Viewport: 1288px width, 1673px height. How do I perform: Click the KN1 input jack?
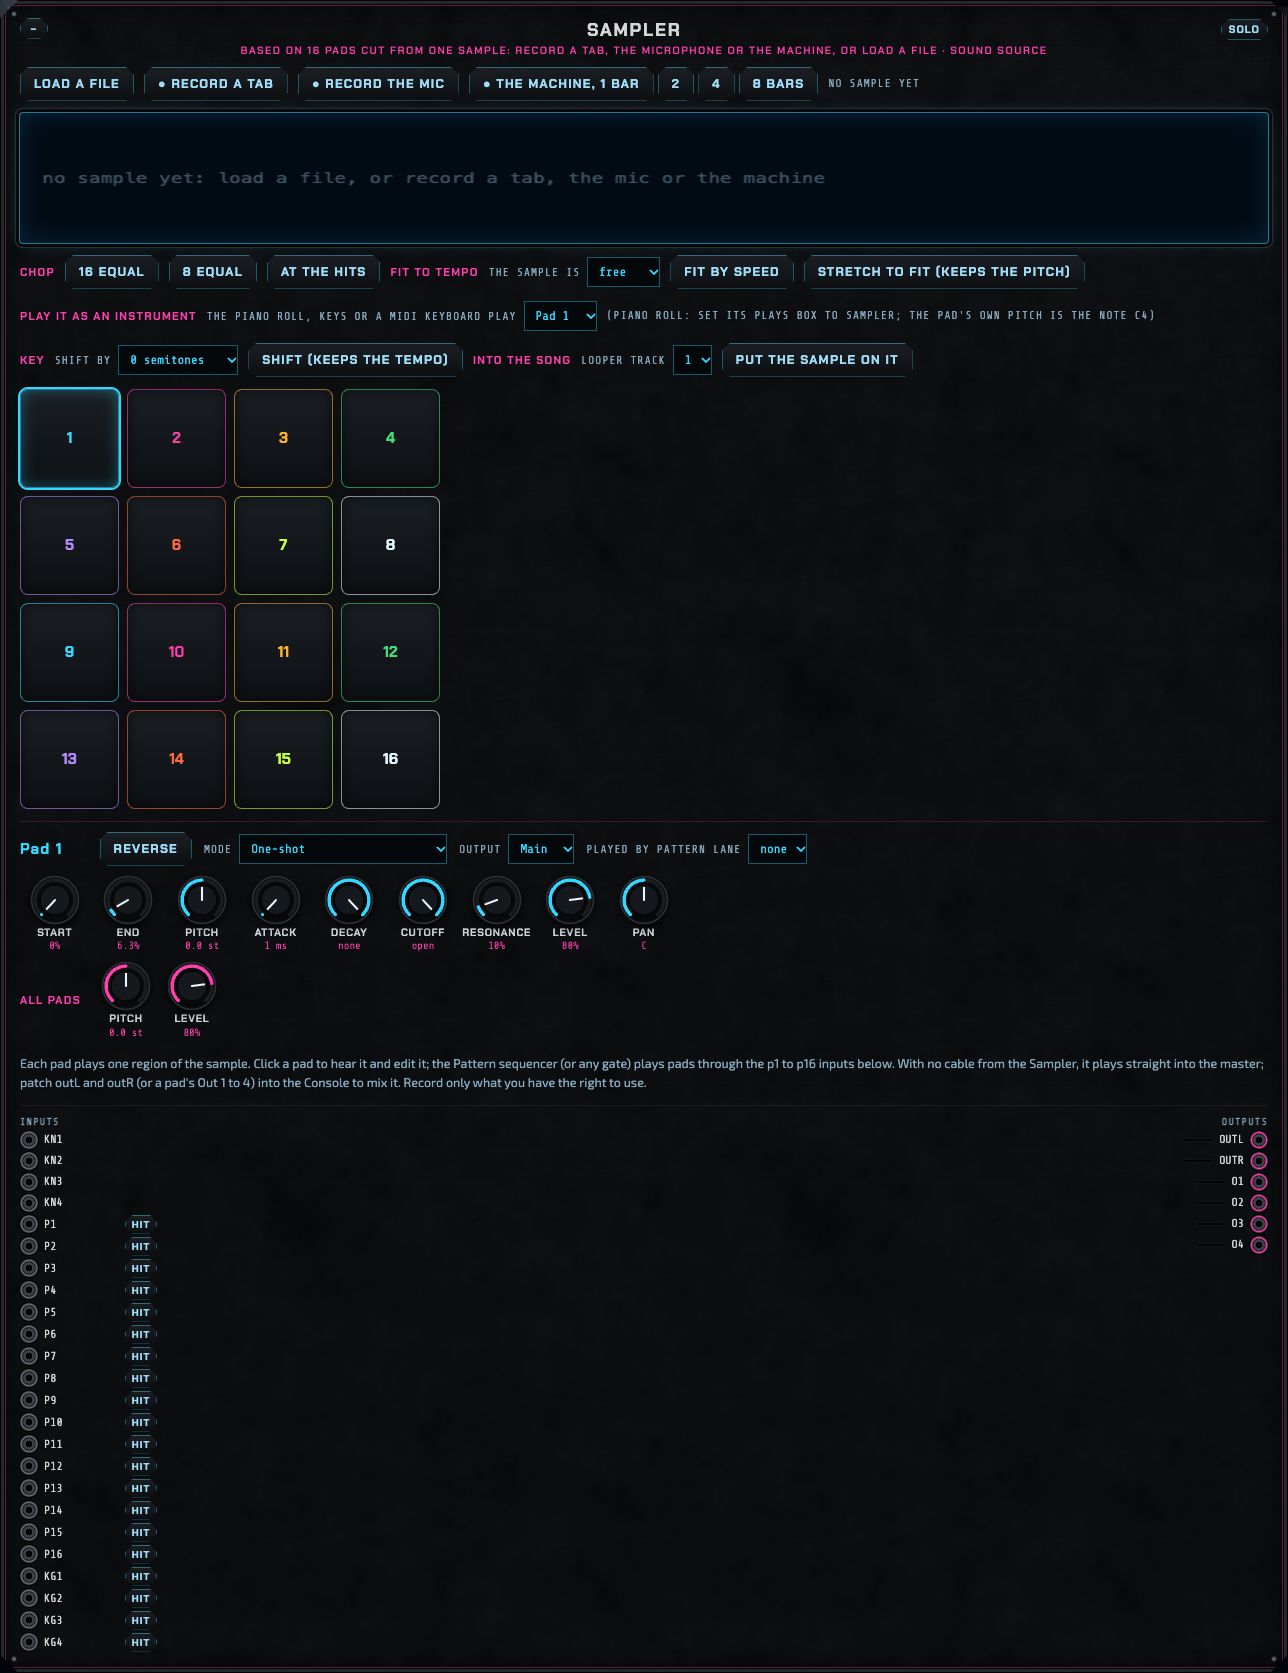[29, 1139]
